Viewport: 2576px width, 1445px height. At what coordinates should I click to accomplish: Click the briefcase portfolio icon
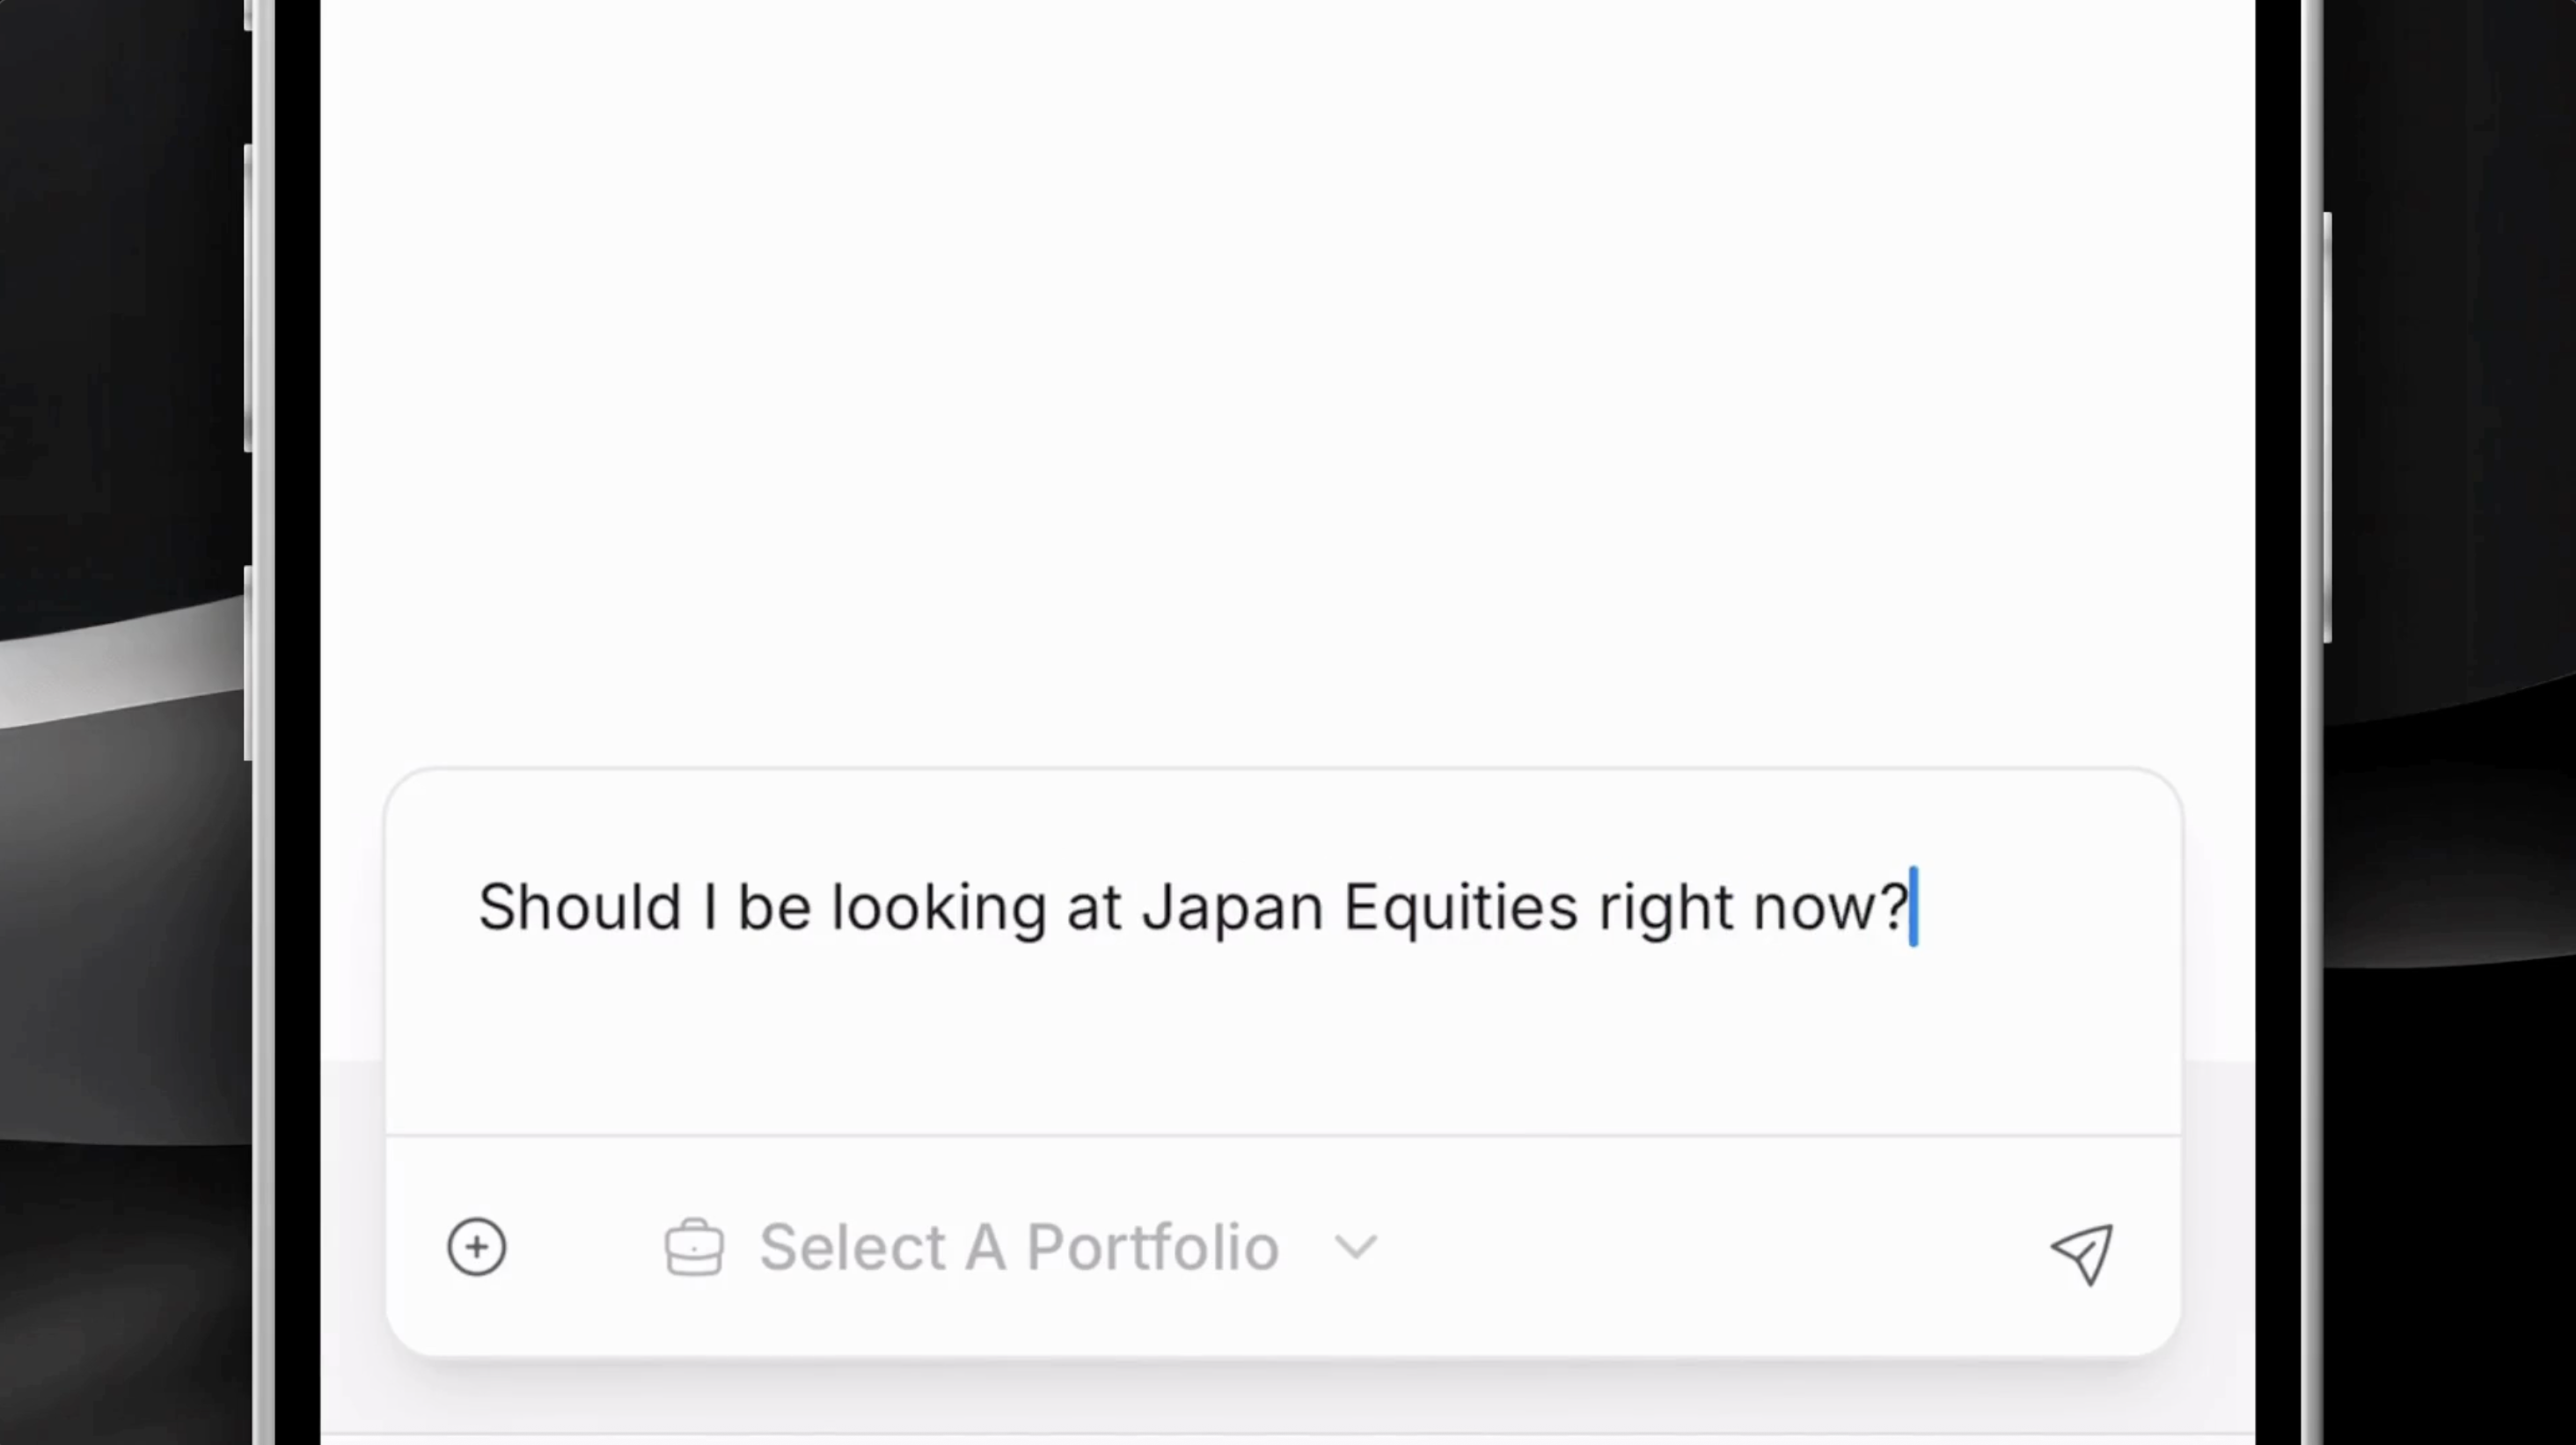point(694,1247)
